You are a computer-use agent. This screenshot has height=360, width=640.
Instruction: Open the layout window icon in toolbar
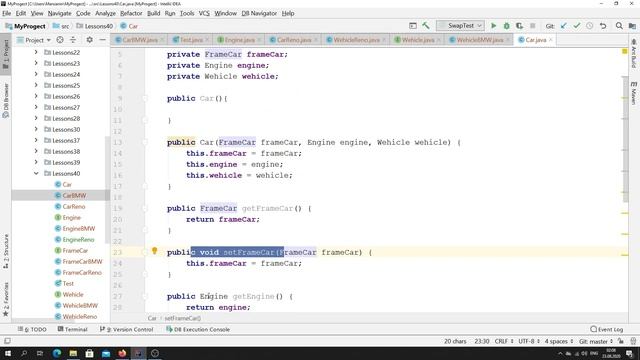413,26
